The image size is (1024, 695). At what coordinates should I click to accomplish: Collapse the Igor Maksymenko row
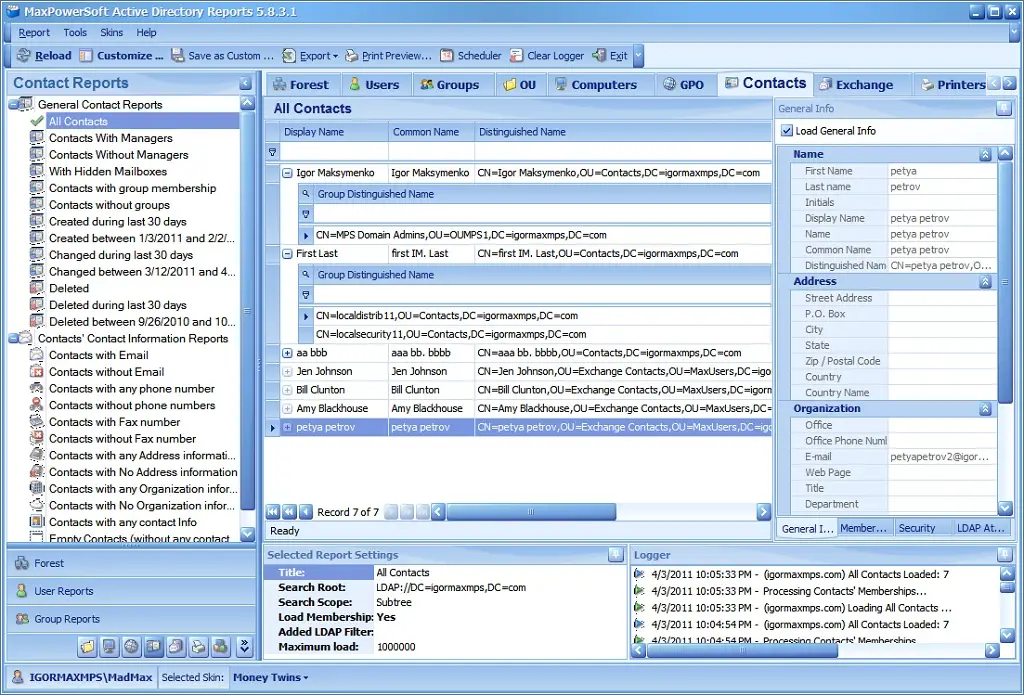point(287,173)
